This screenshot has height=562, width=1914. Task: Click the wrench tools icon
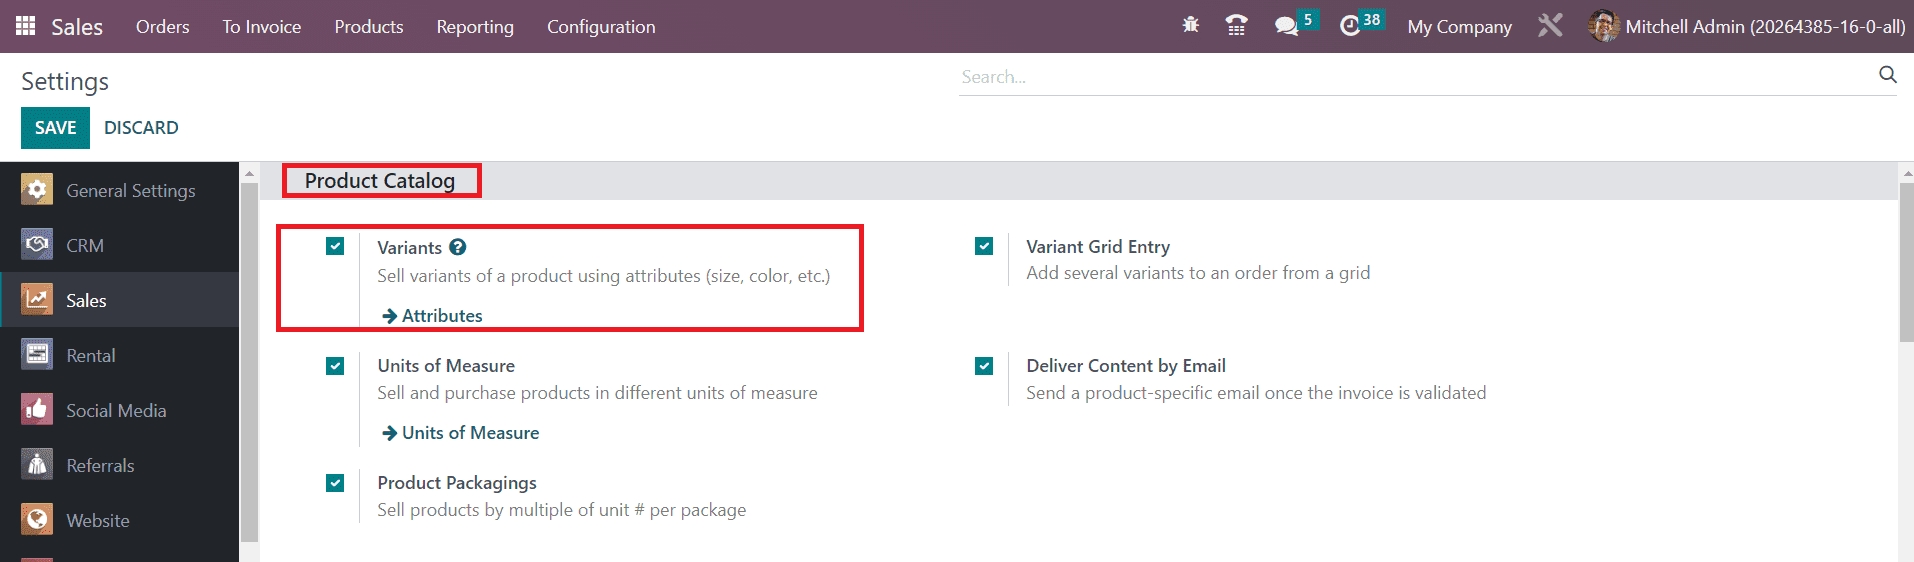pyautogui.click(x=1550, y=26)
